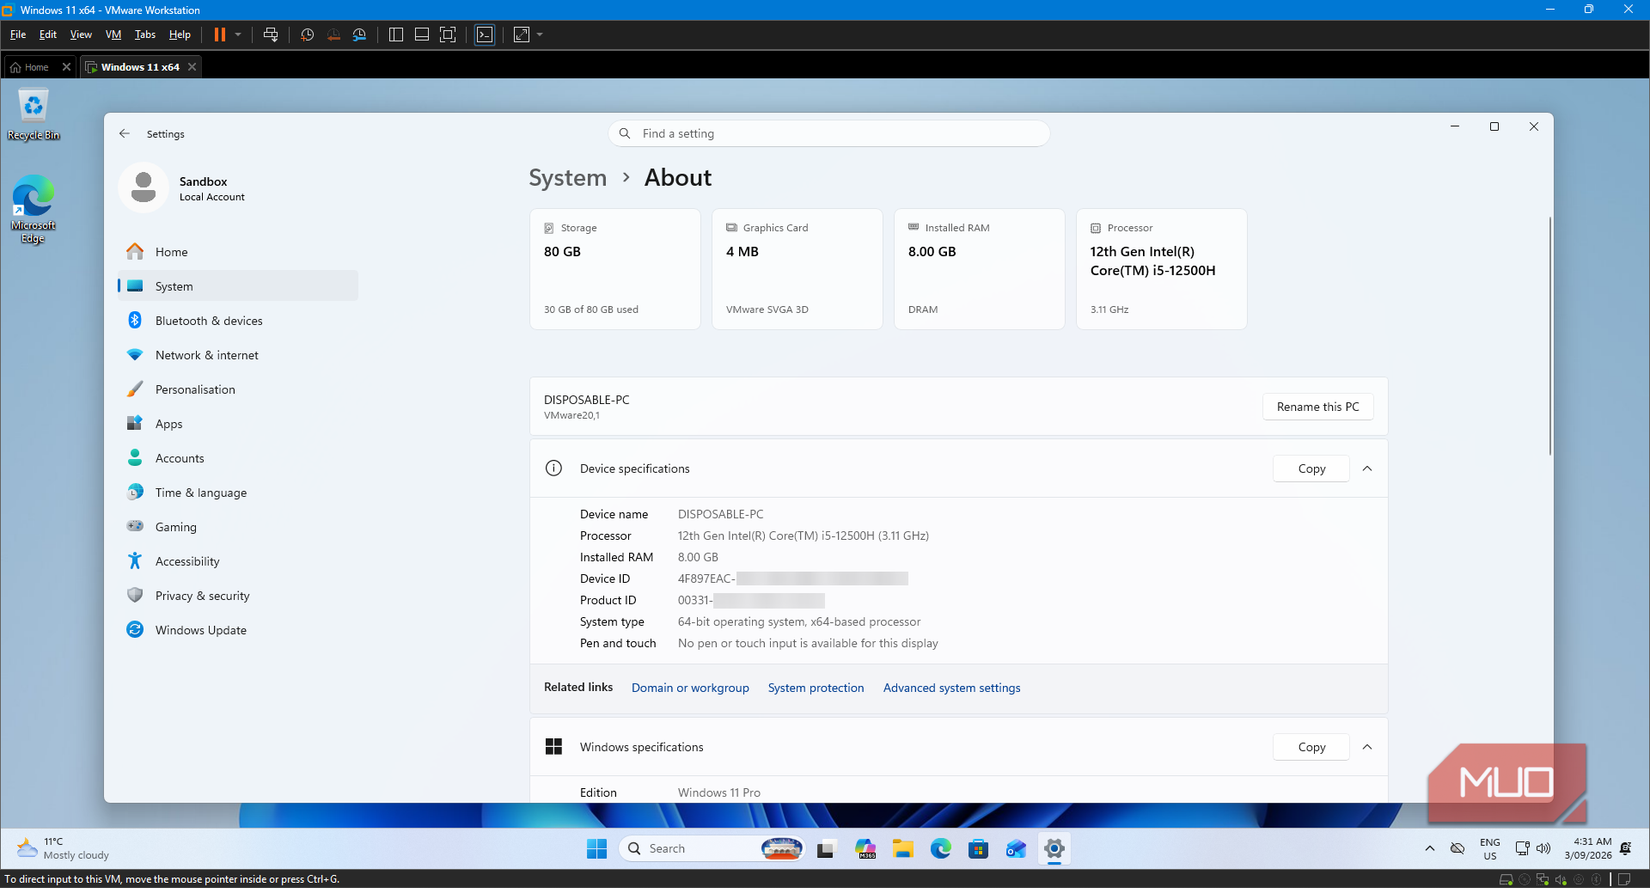
Task: Toggle the VMware library sidebar icon
Action: pyautogui.click(x=396, y=35)
